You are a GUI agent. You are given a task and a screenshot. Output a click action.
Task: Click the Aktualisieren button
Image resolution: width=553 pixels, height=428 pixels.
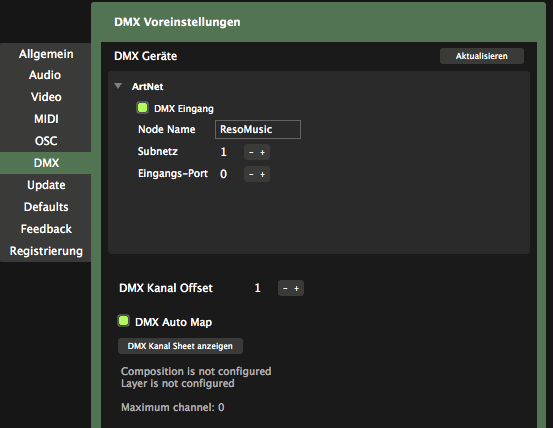pyautogui.click(x=481, y=56)
